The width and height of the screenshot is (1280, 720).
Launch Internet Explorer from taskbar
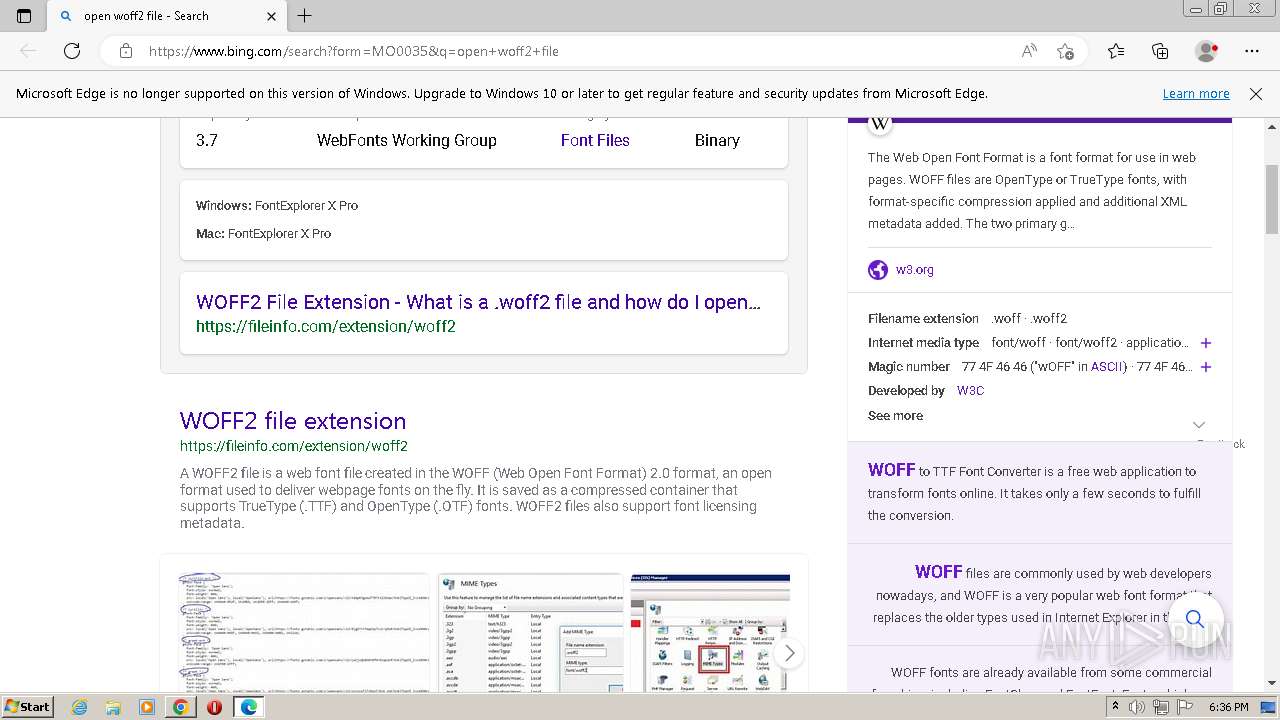tap(80, 707)
